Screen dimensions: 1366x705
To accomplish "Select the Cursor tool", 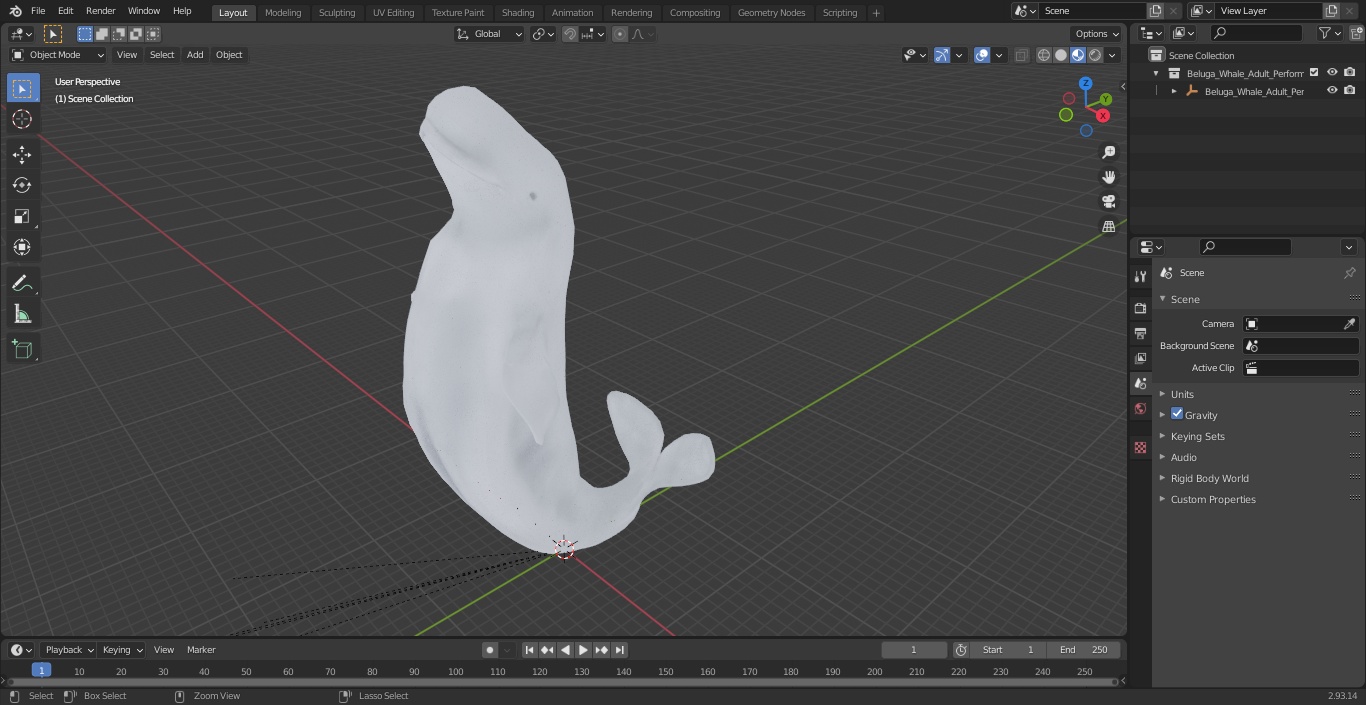I will (x=22, y=119).
